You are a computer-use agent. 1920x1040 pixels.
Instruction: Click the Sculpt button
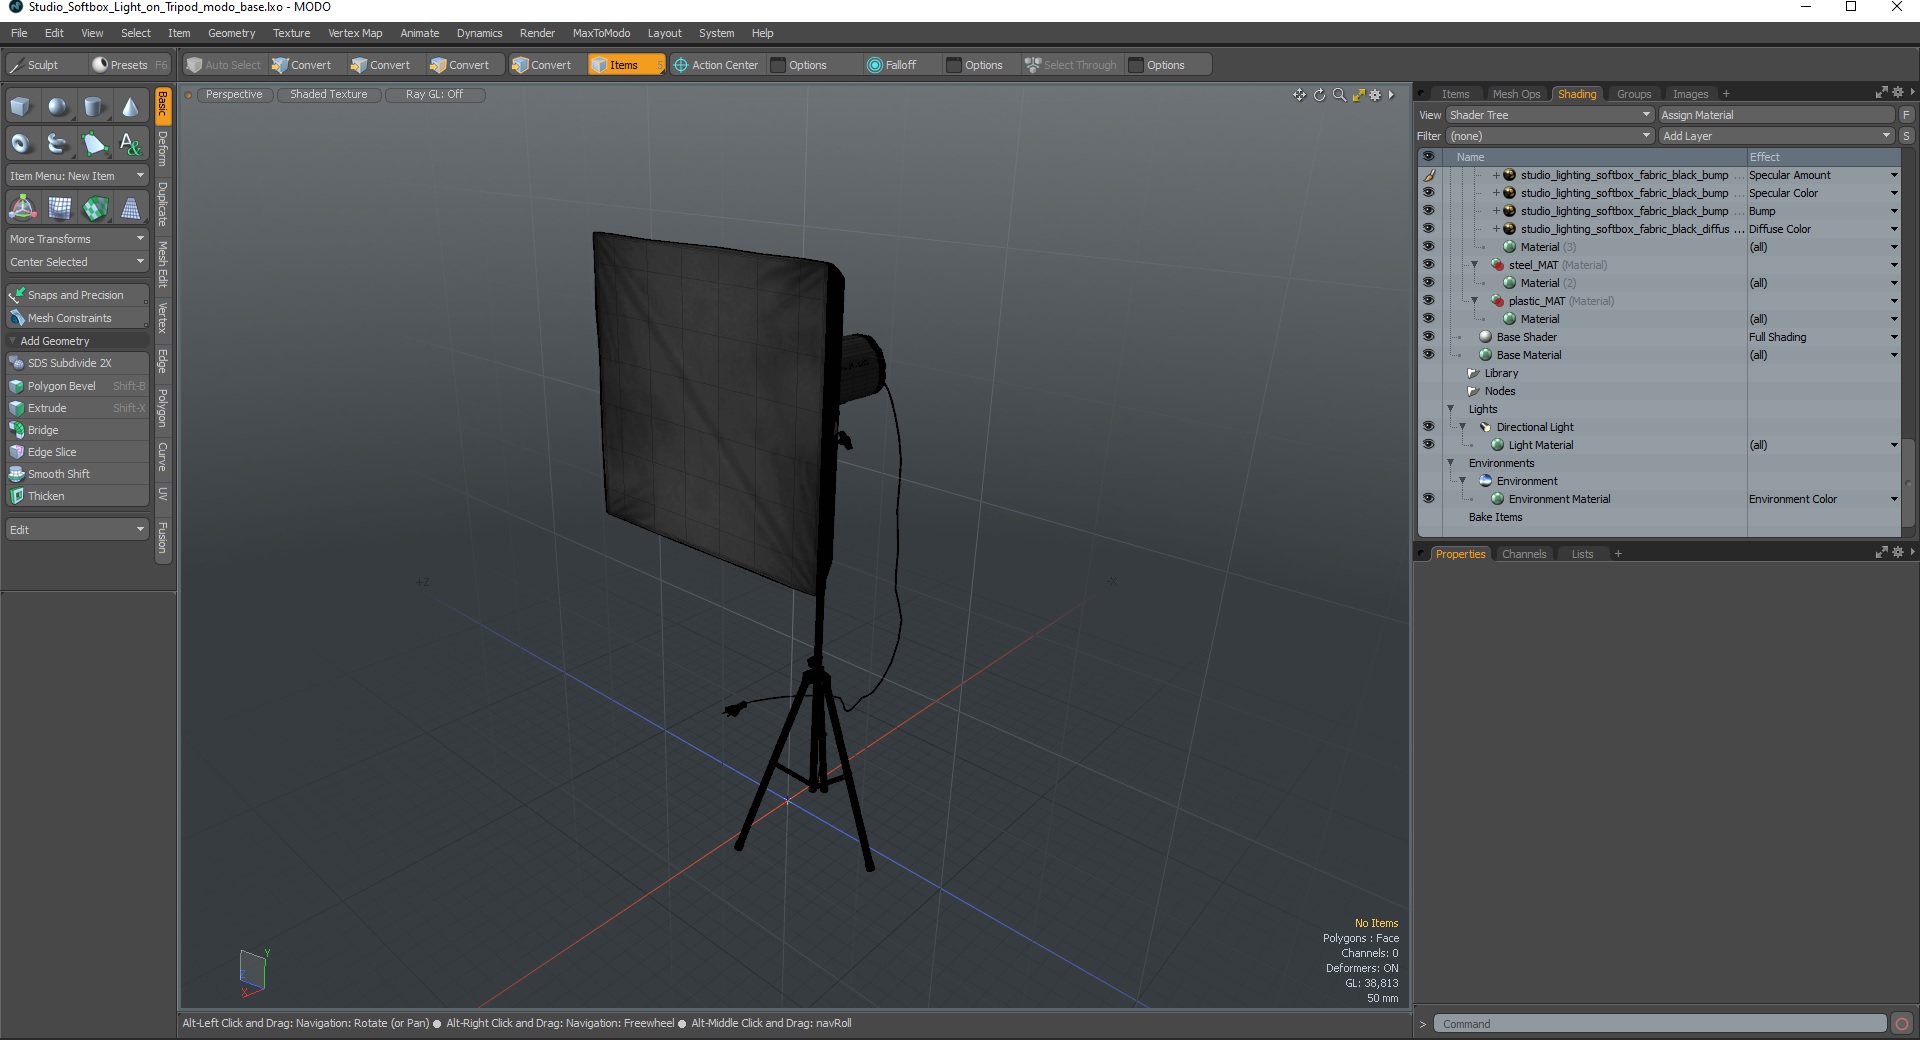coord(44,65)
